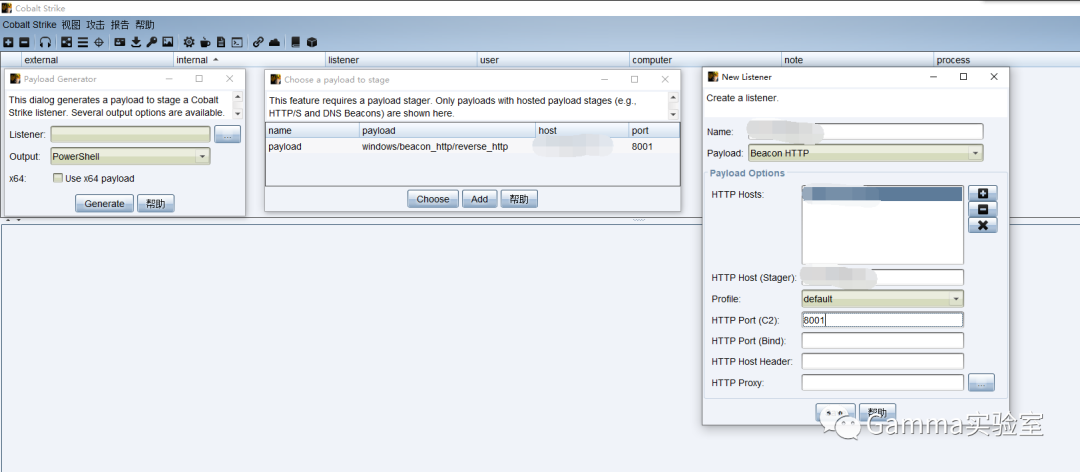Clear HTTP hosts with X button

point(983,225)
